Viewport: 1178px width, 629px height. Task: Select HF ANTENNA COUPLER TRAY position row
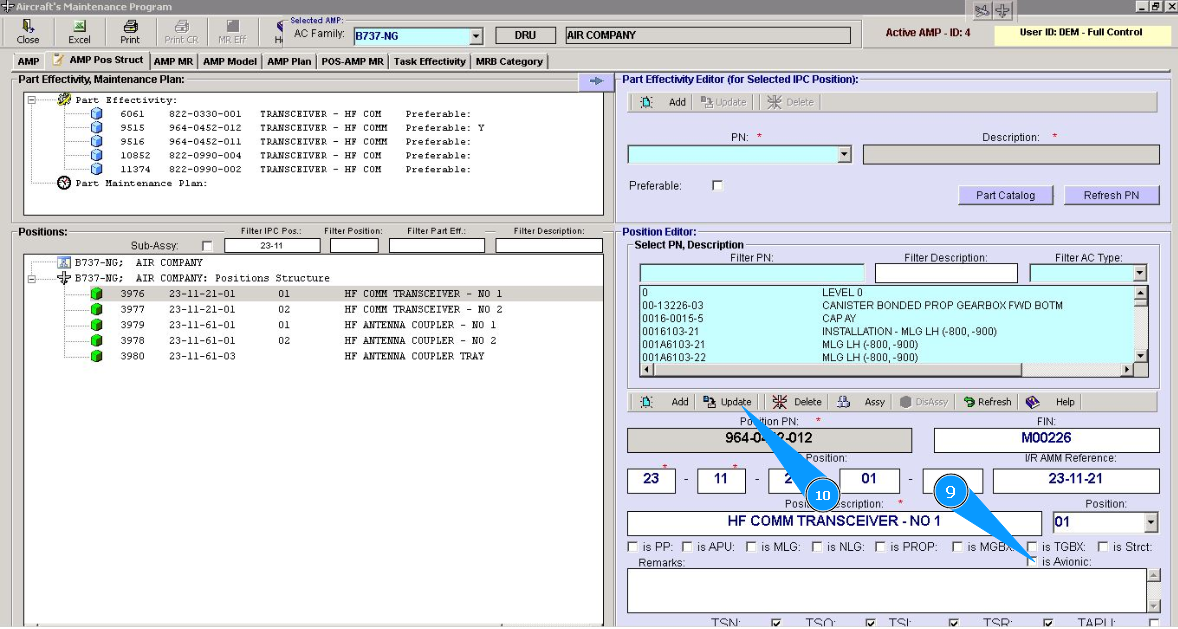click(414, 356)
